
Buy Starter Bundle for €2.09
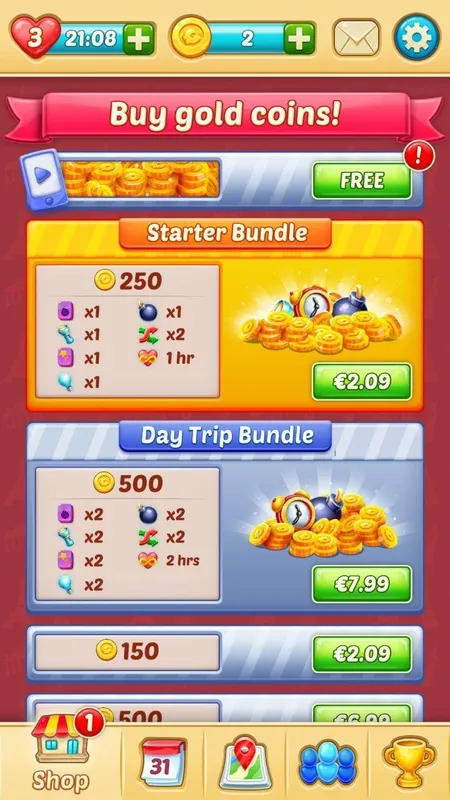tap(362, 382)
